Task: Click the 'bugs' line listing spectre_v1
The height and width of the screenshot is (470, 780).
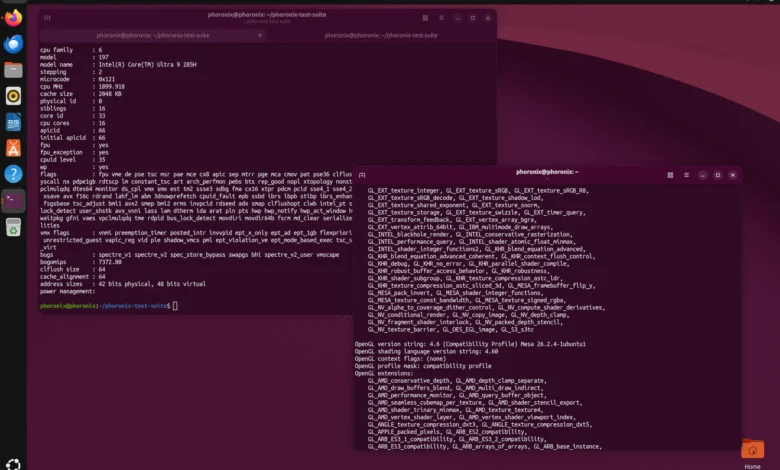Action: 190,255
